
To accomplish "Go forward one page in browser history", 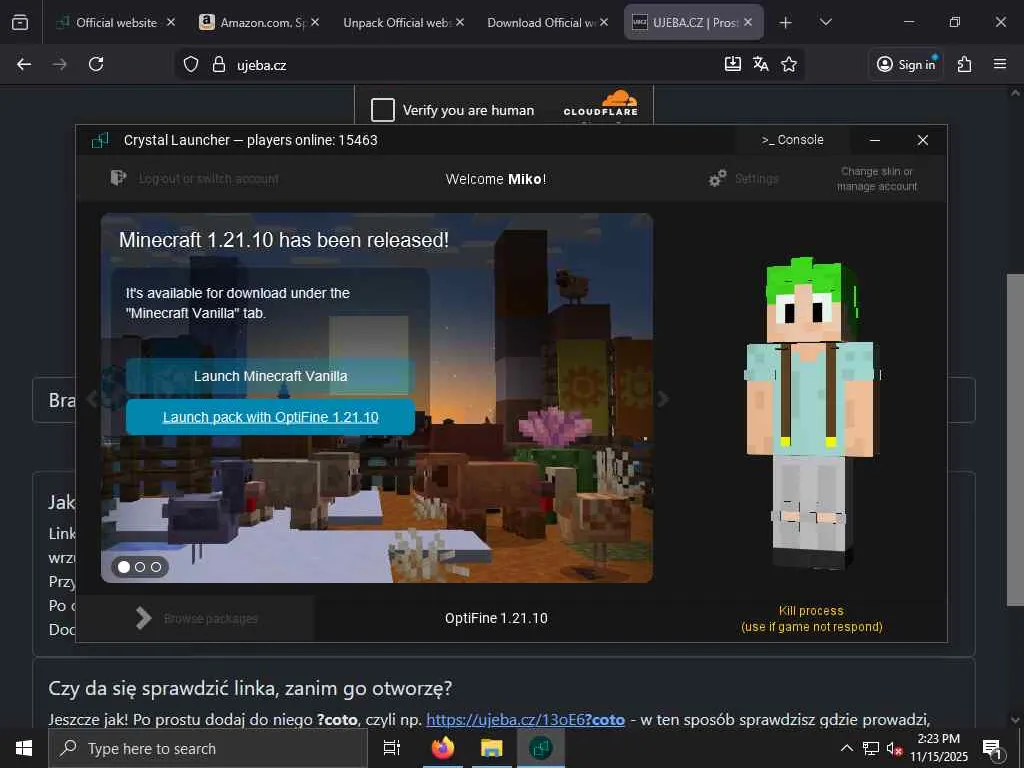I will (60, 64).
